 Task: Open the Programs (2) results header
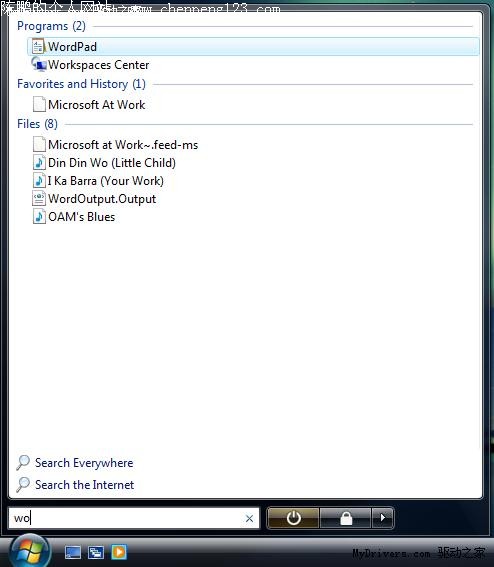51,26
